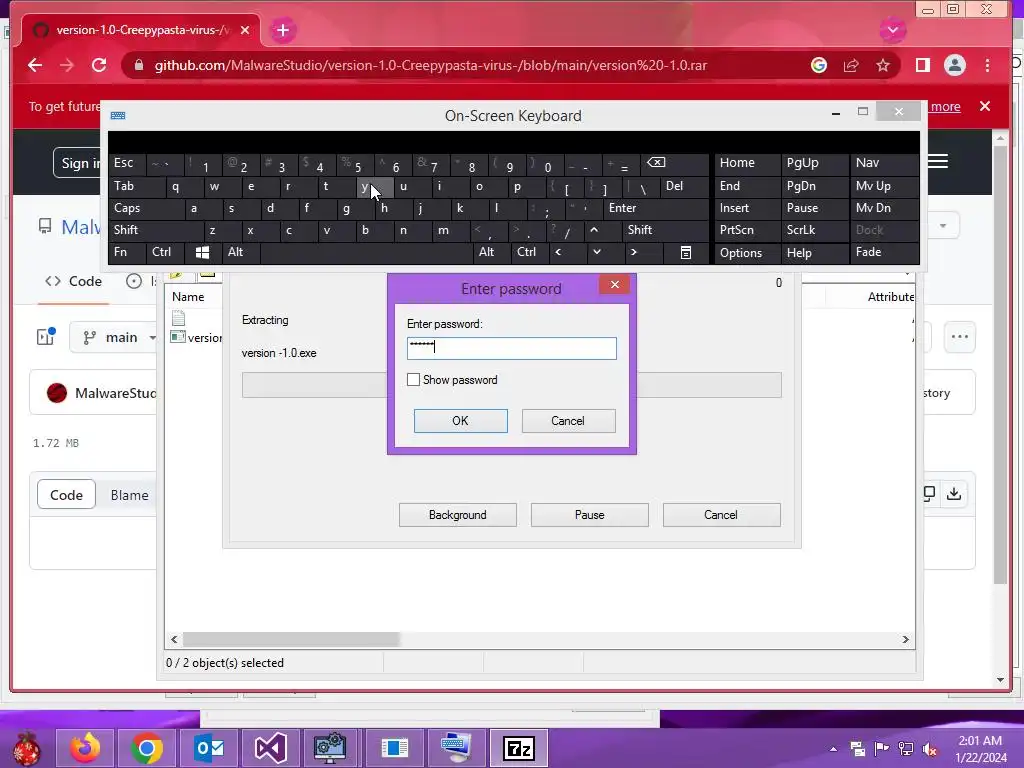This screenshot has width=1024, height=768.
Task: Pause the extraction process
Action: (x=589, y=515)
